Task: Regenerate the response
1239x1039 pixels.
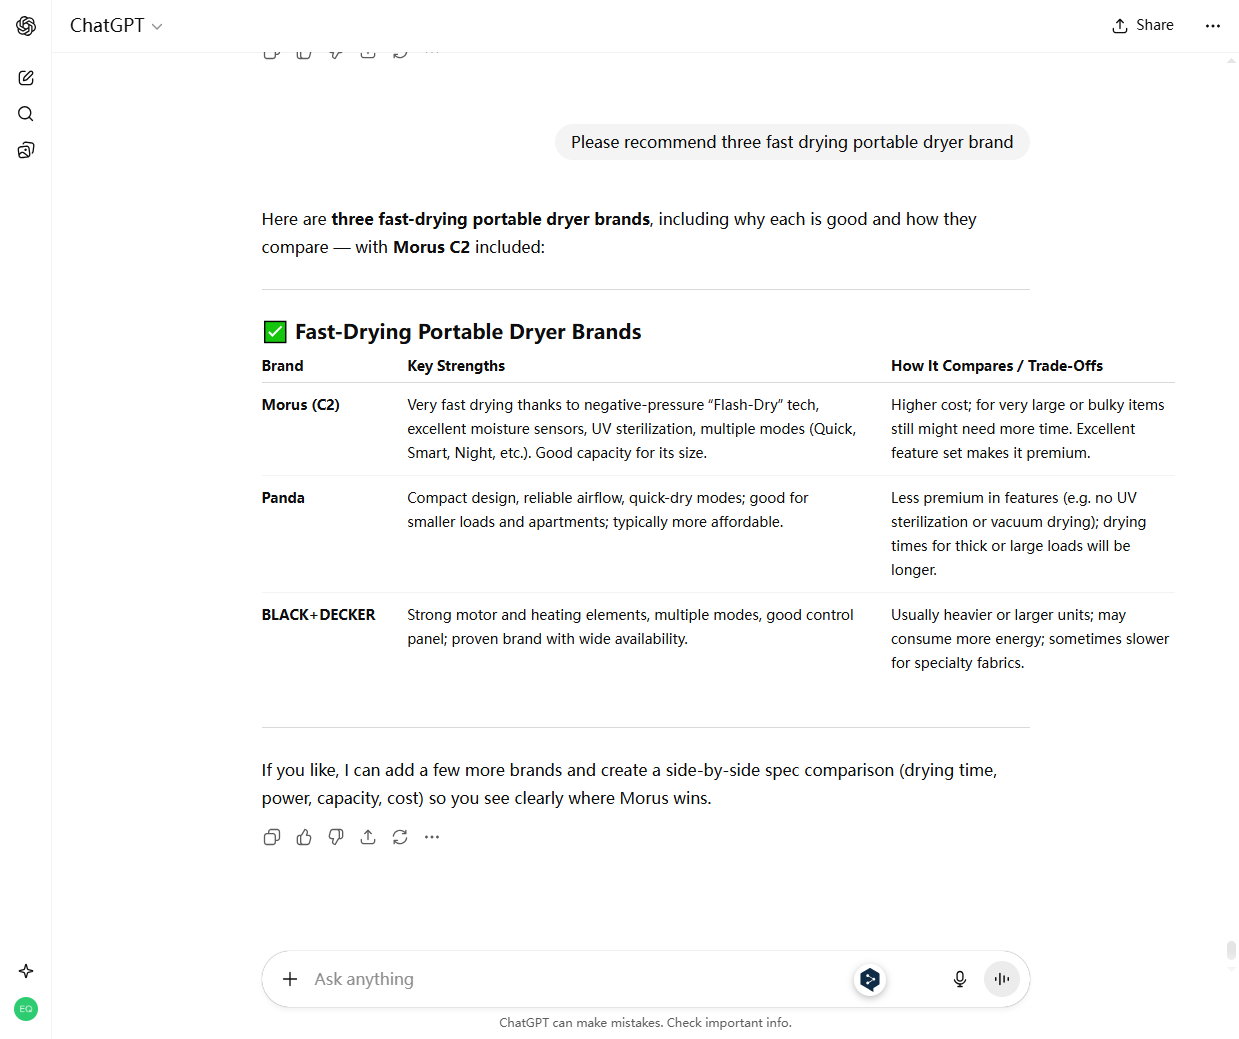Action: pyautogui.click(x=400, y=837)
